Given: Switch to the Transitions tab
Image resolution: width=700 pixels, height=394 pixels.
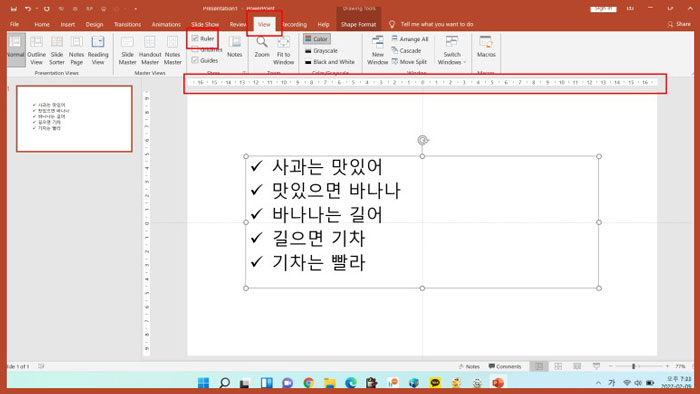Looking at the screenshot, I should tap(127, 25).
